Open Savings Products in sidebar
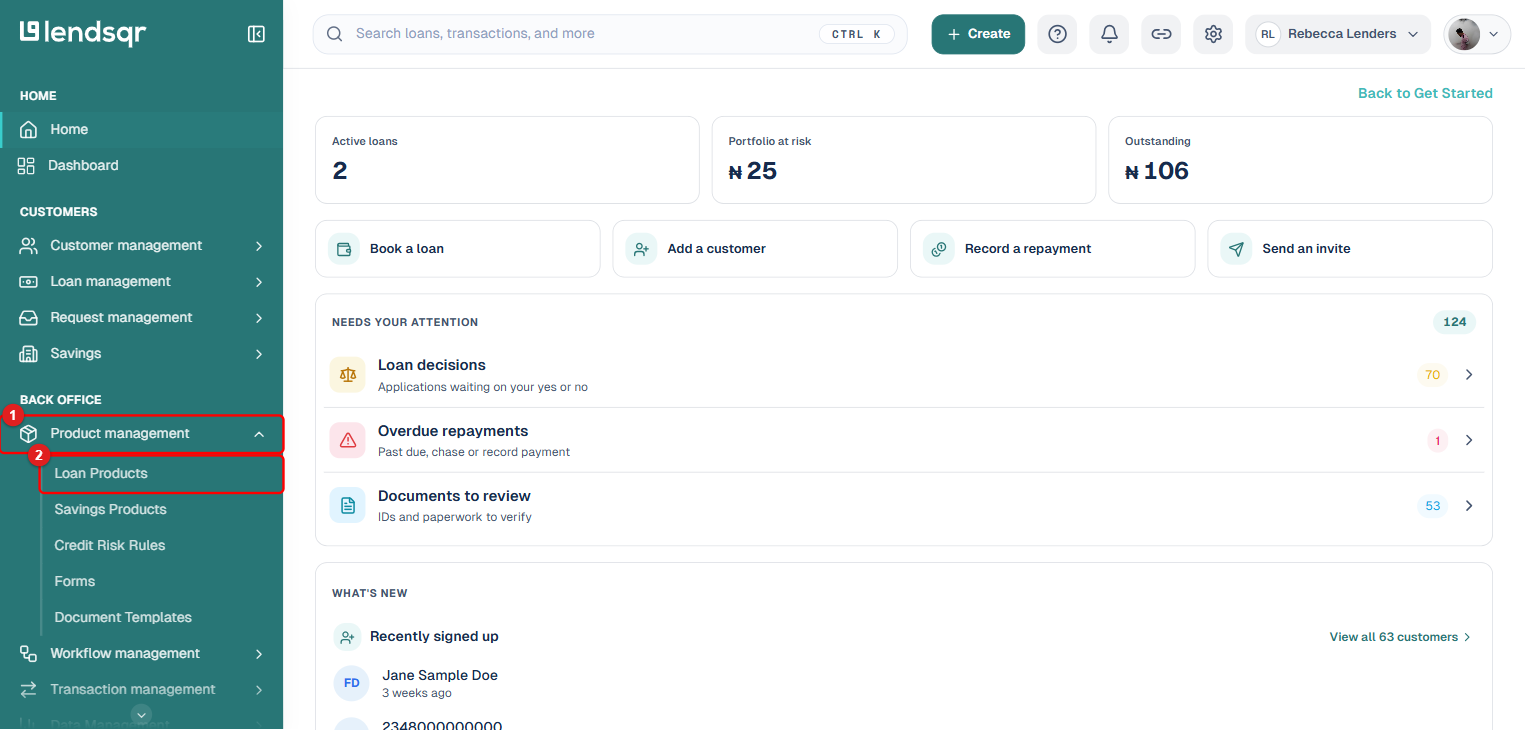The width and height of the screenshot is (1535, 730). [110, 510]
